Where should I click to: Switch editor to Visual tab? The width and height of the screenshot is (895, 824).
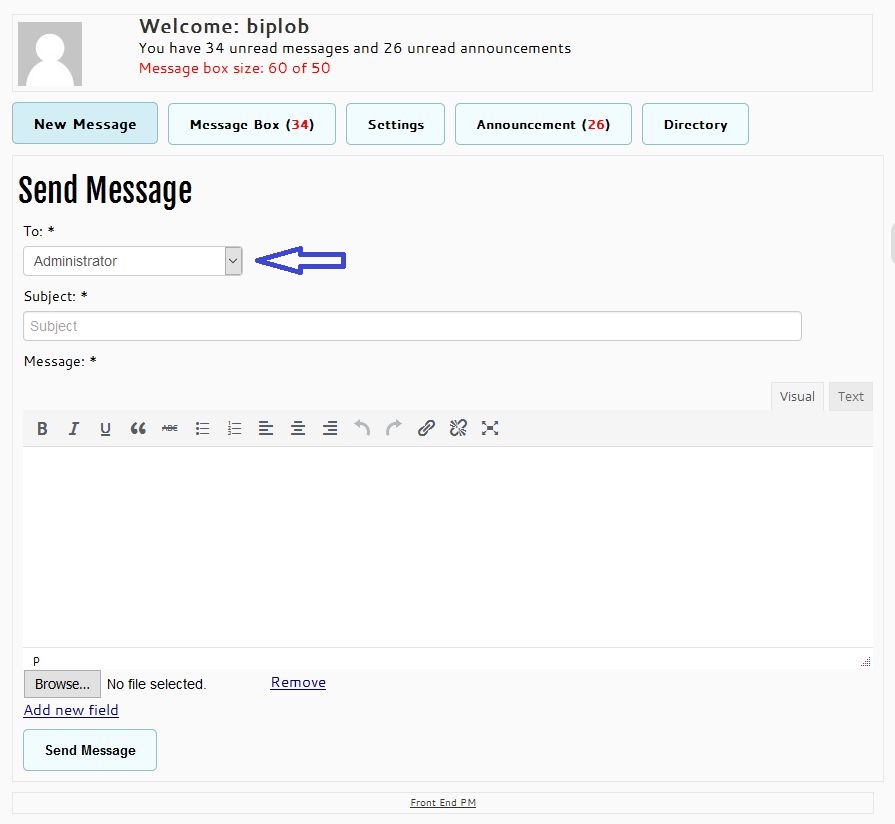[797, 396]
